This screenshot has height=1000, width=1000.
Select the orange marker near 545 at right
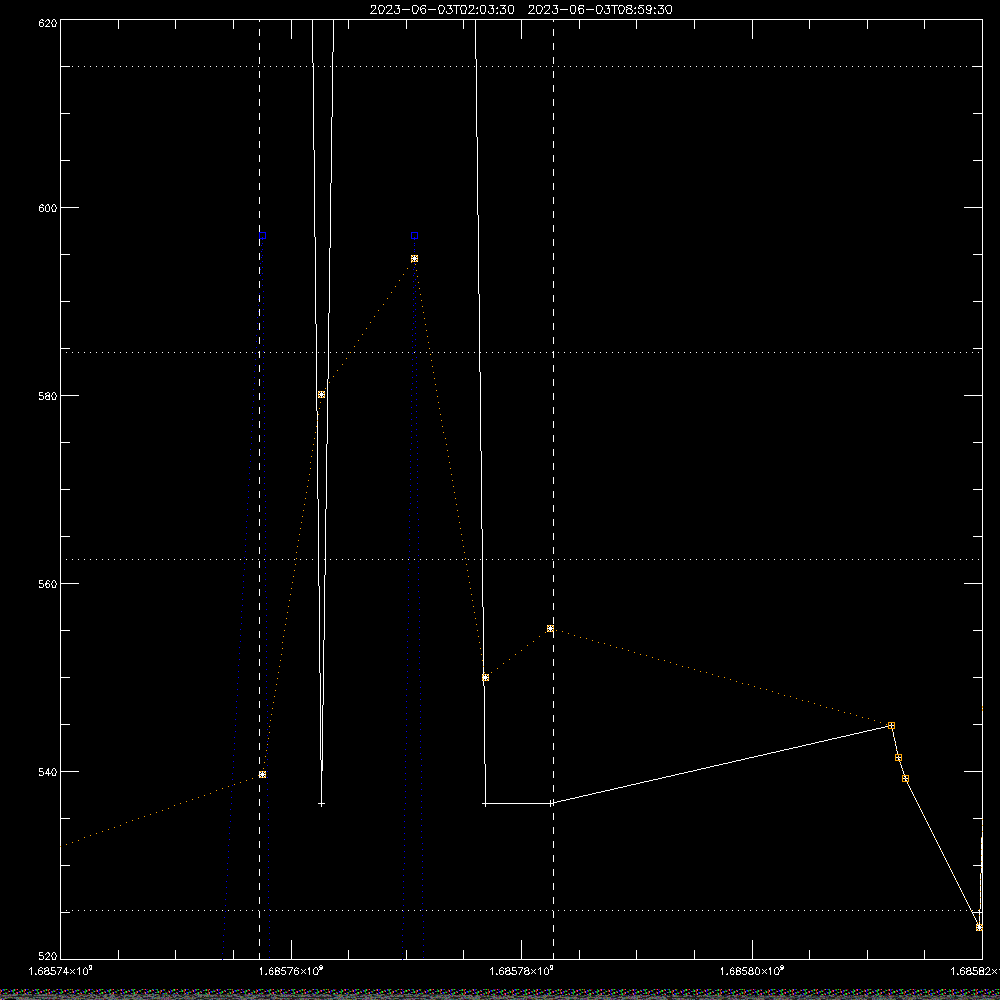(x=892, y=726)
